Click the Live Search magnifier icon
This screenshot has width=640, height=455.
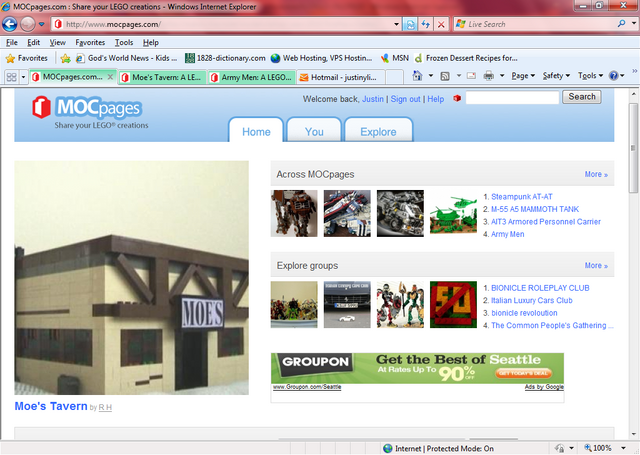tap(621, 24)
